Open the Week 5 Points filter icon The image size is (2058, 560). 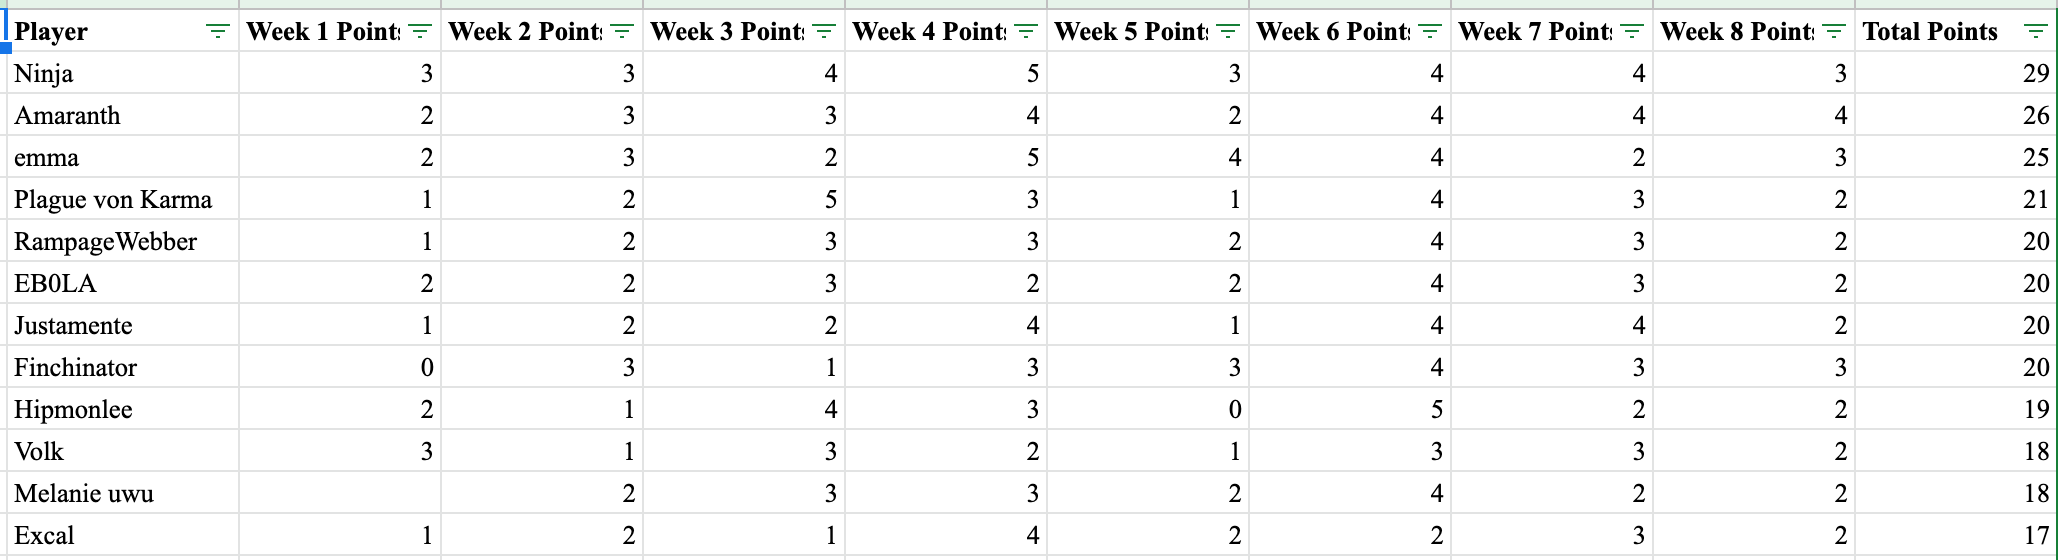[x=1228, y=32]
